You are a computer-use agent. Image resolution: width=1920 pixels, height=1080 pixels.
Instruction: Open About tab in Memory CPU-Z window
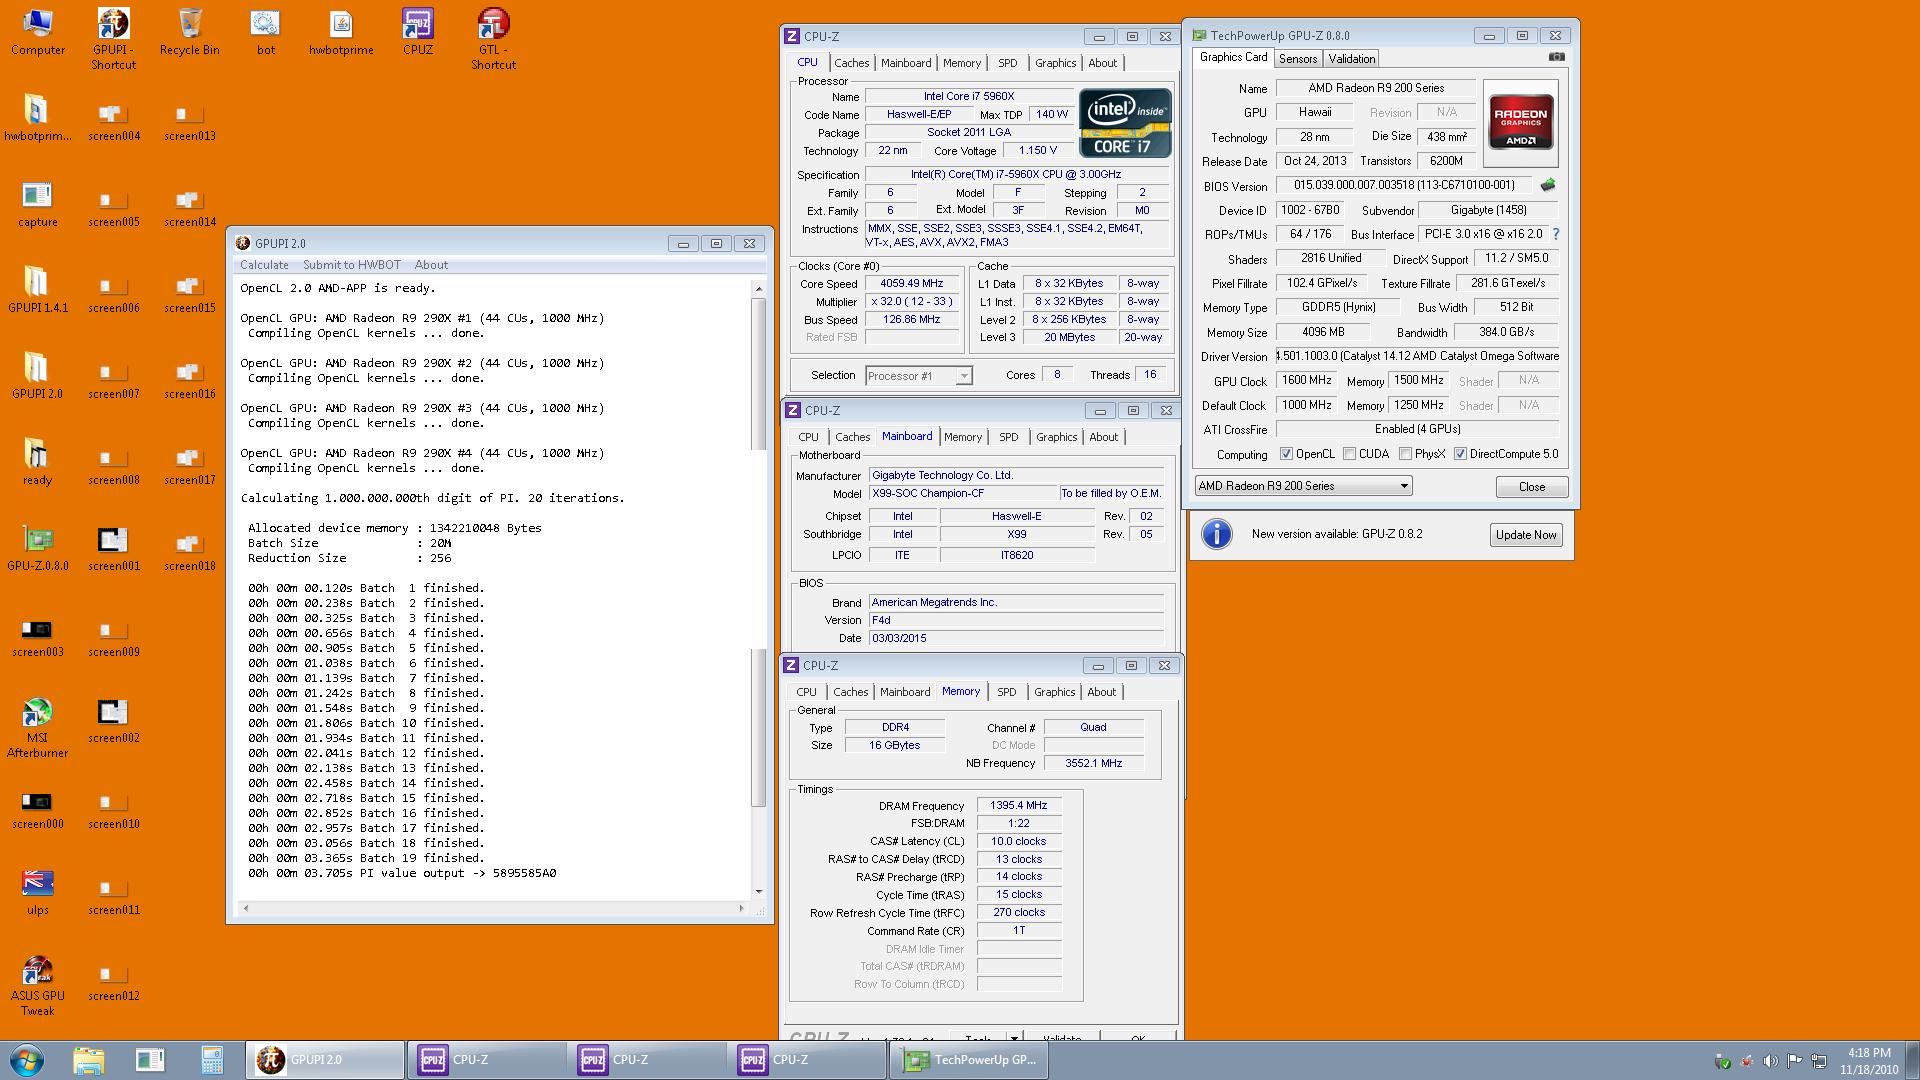tap(1101, 692)
